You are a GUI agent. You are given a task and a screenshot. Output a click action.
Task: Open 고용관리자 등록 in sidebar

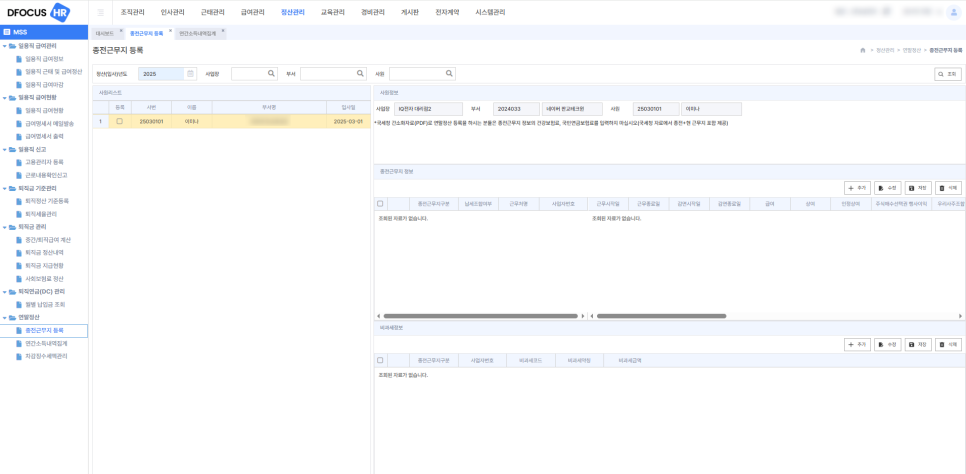click(x=44, y=162)
